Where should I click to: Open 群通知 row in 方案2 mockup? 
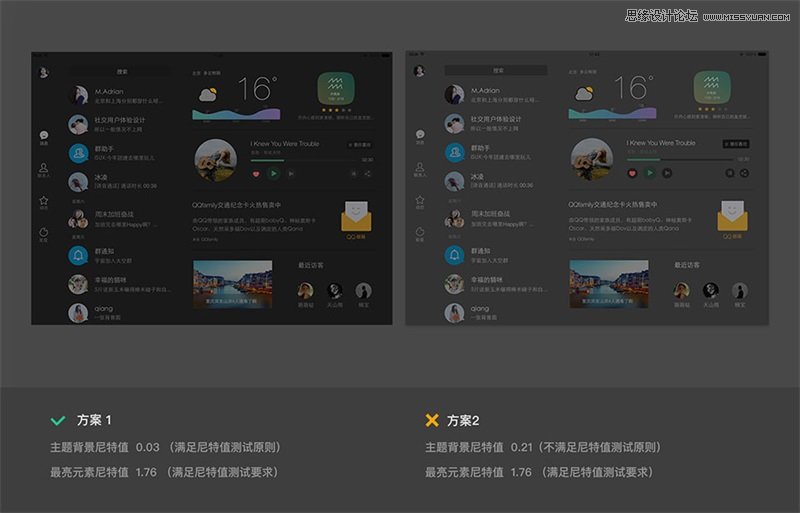click(496, 255)
